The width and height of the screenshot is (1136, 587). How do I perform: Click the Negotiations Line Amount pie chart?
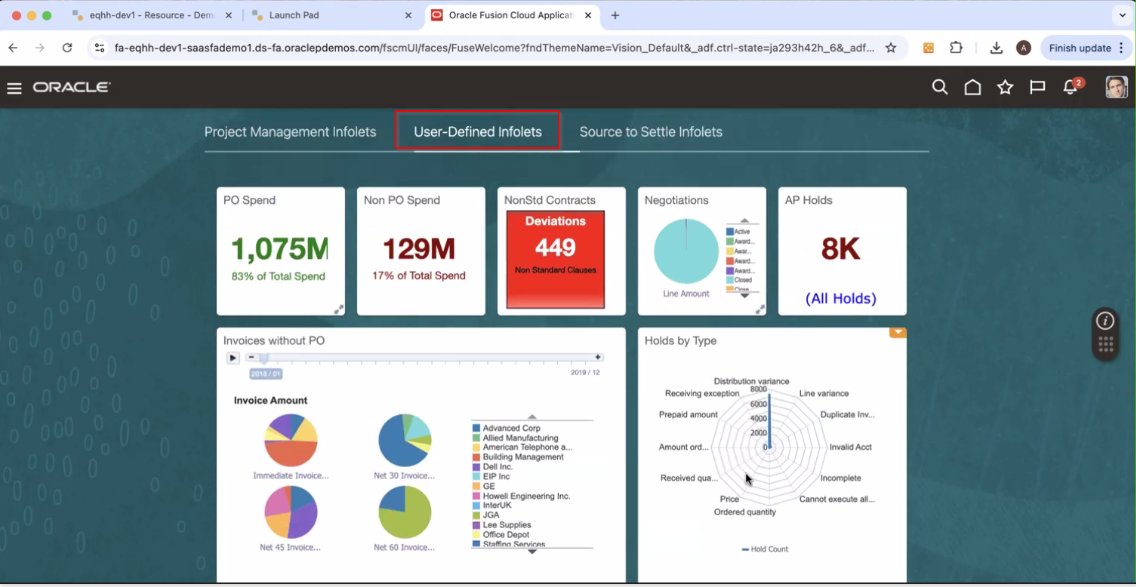685,251
